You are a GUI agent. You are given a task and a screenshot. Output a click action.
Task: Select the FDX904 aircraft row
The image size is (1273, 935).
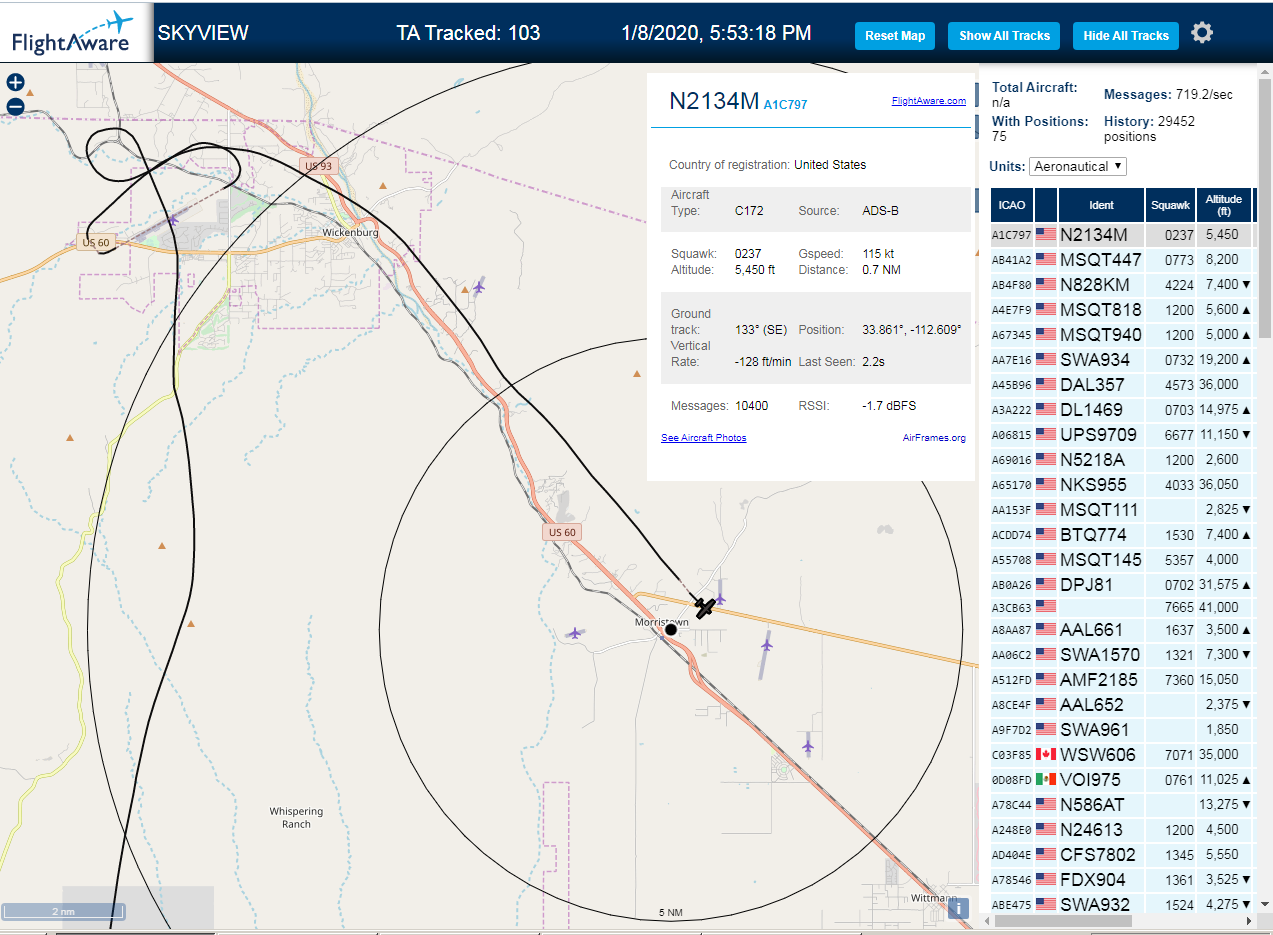coord(1123,879)
